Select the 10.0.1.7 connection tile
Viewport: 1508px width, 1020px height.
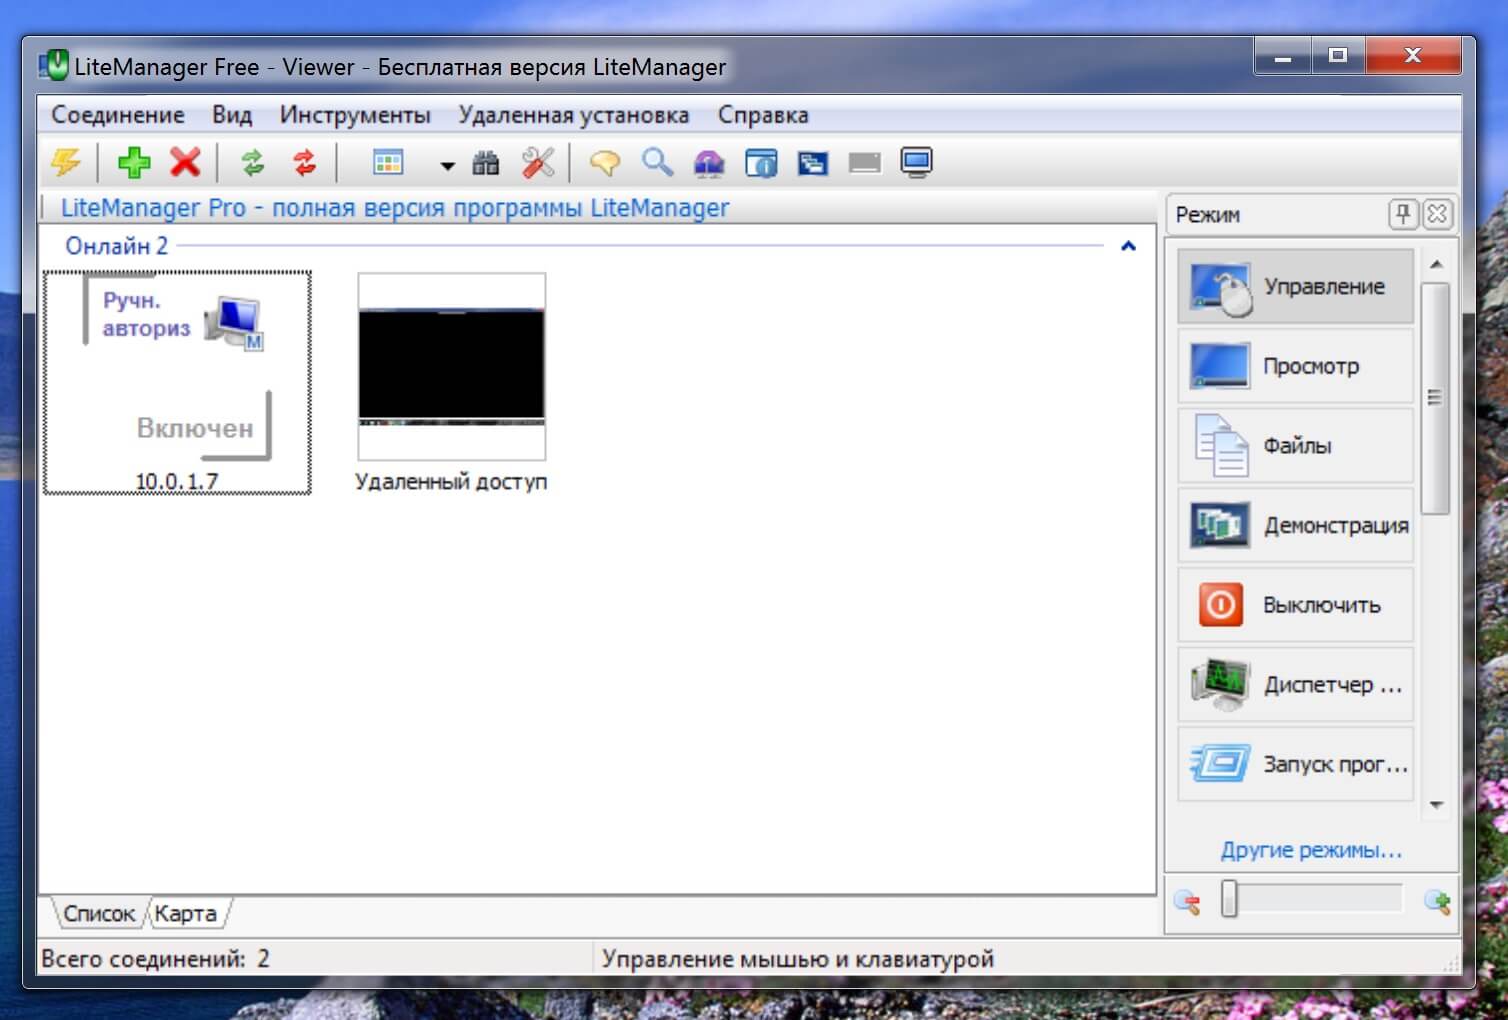(x=177, y=382)
